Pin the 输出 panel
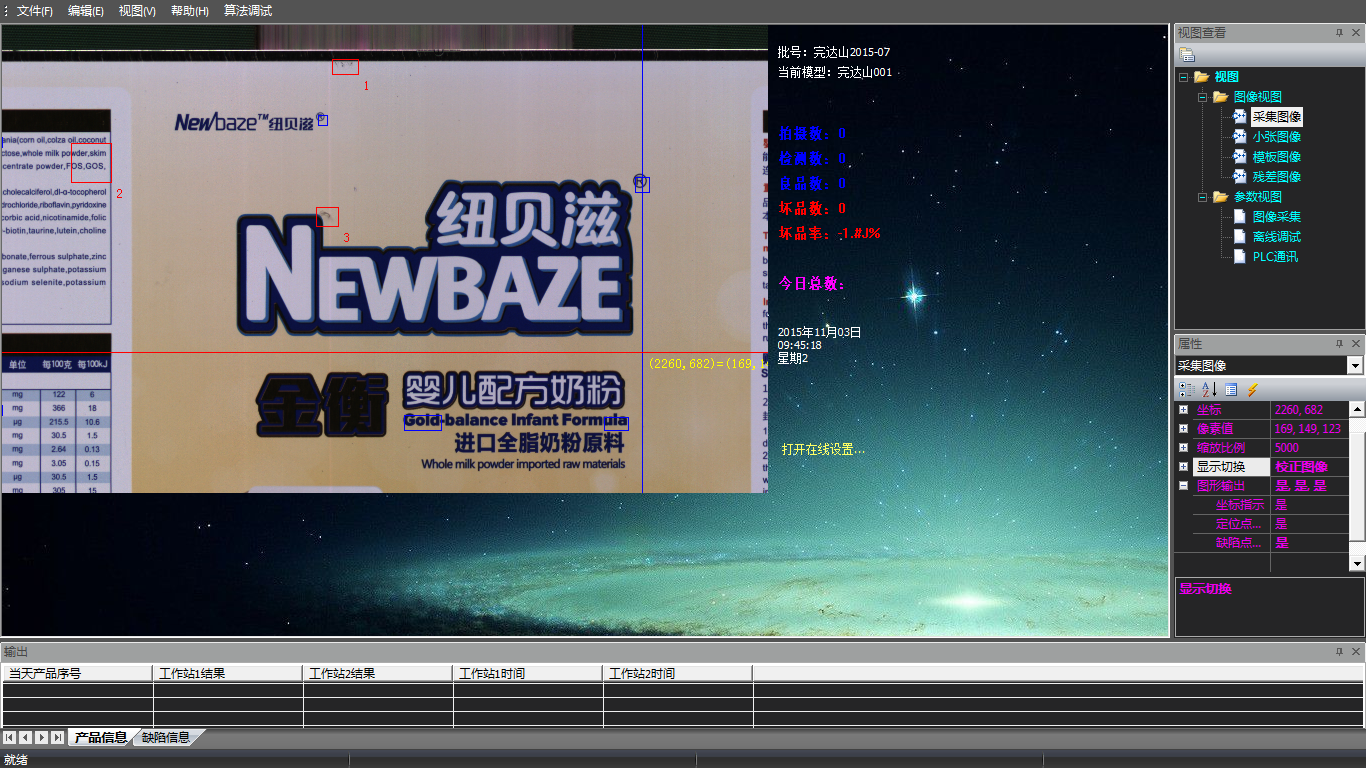Screen dimensions: 1366x768 coord(1339,652)
